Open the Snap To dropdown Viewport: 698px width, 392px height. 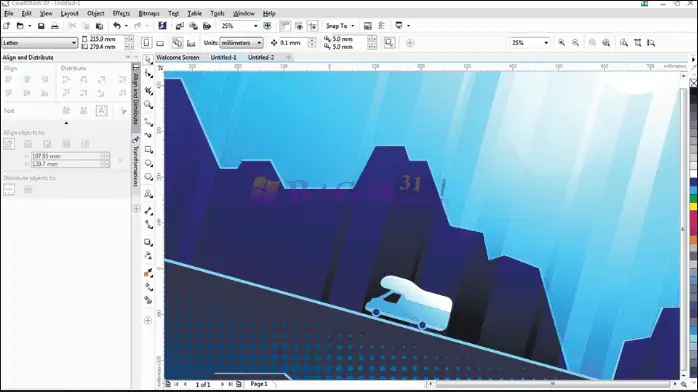coord(340,26)
